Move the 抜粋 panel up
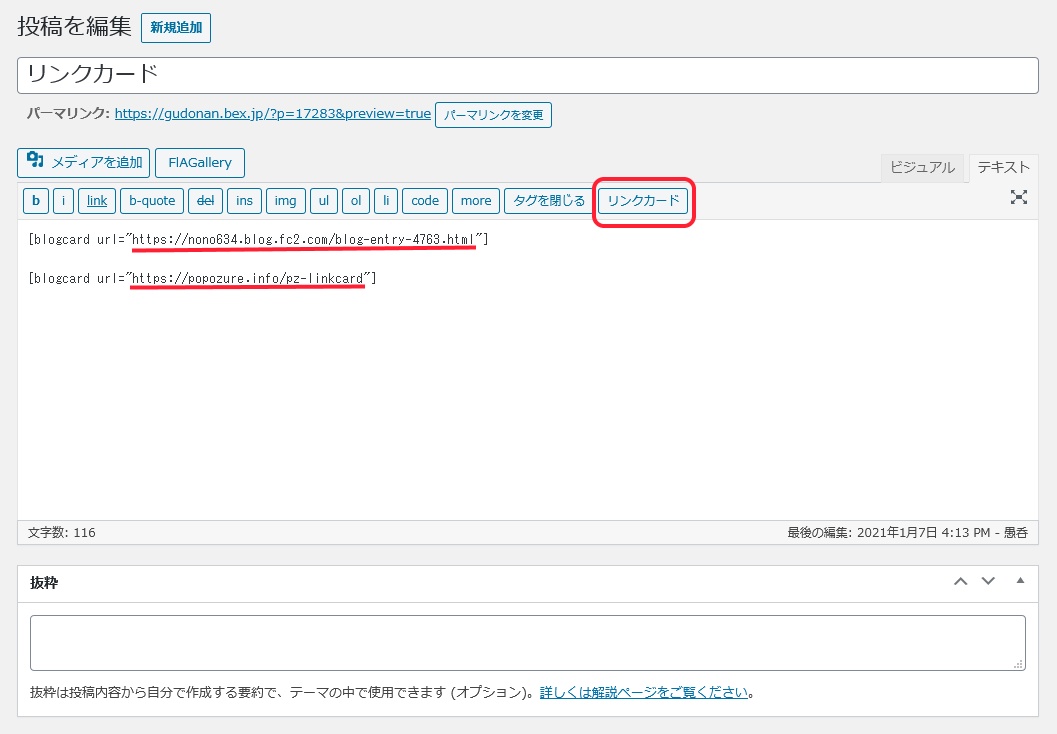1057x734 pixels. click(x=960, y=581)
